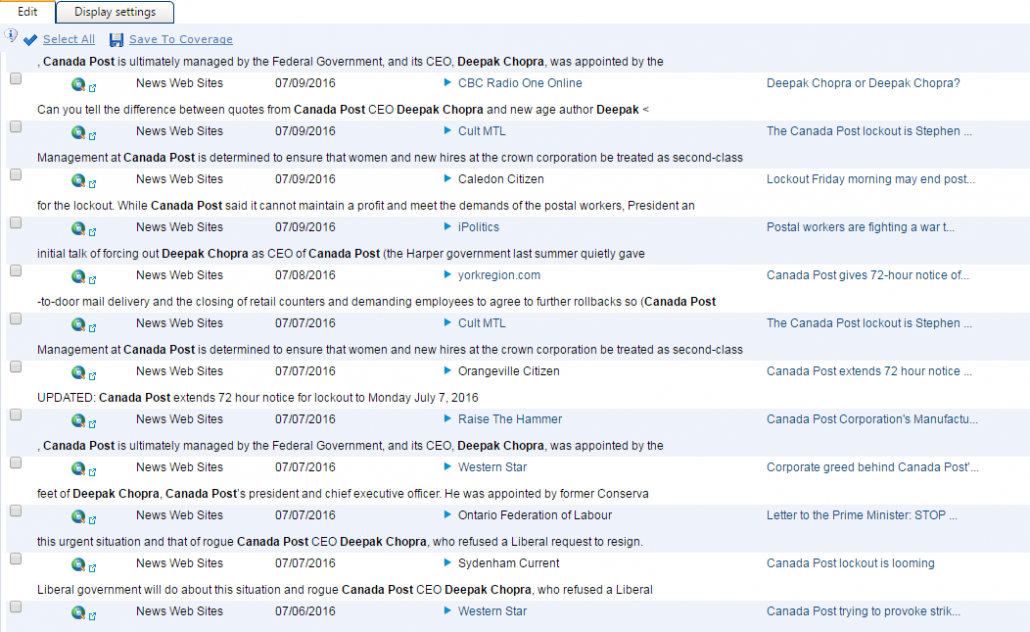Expand the arrow beside Sydenham Current
This screenshot has height=632, width=1030.
[x=447, y=562]
